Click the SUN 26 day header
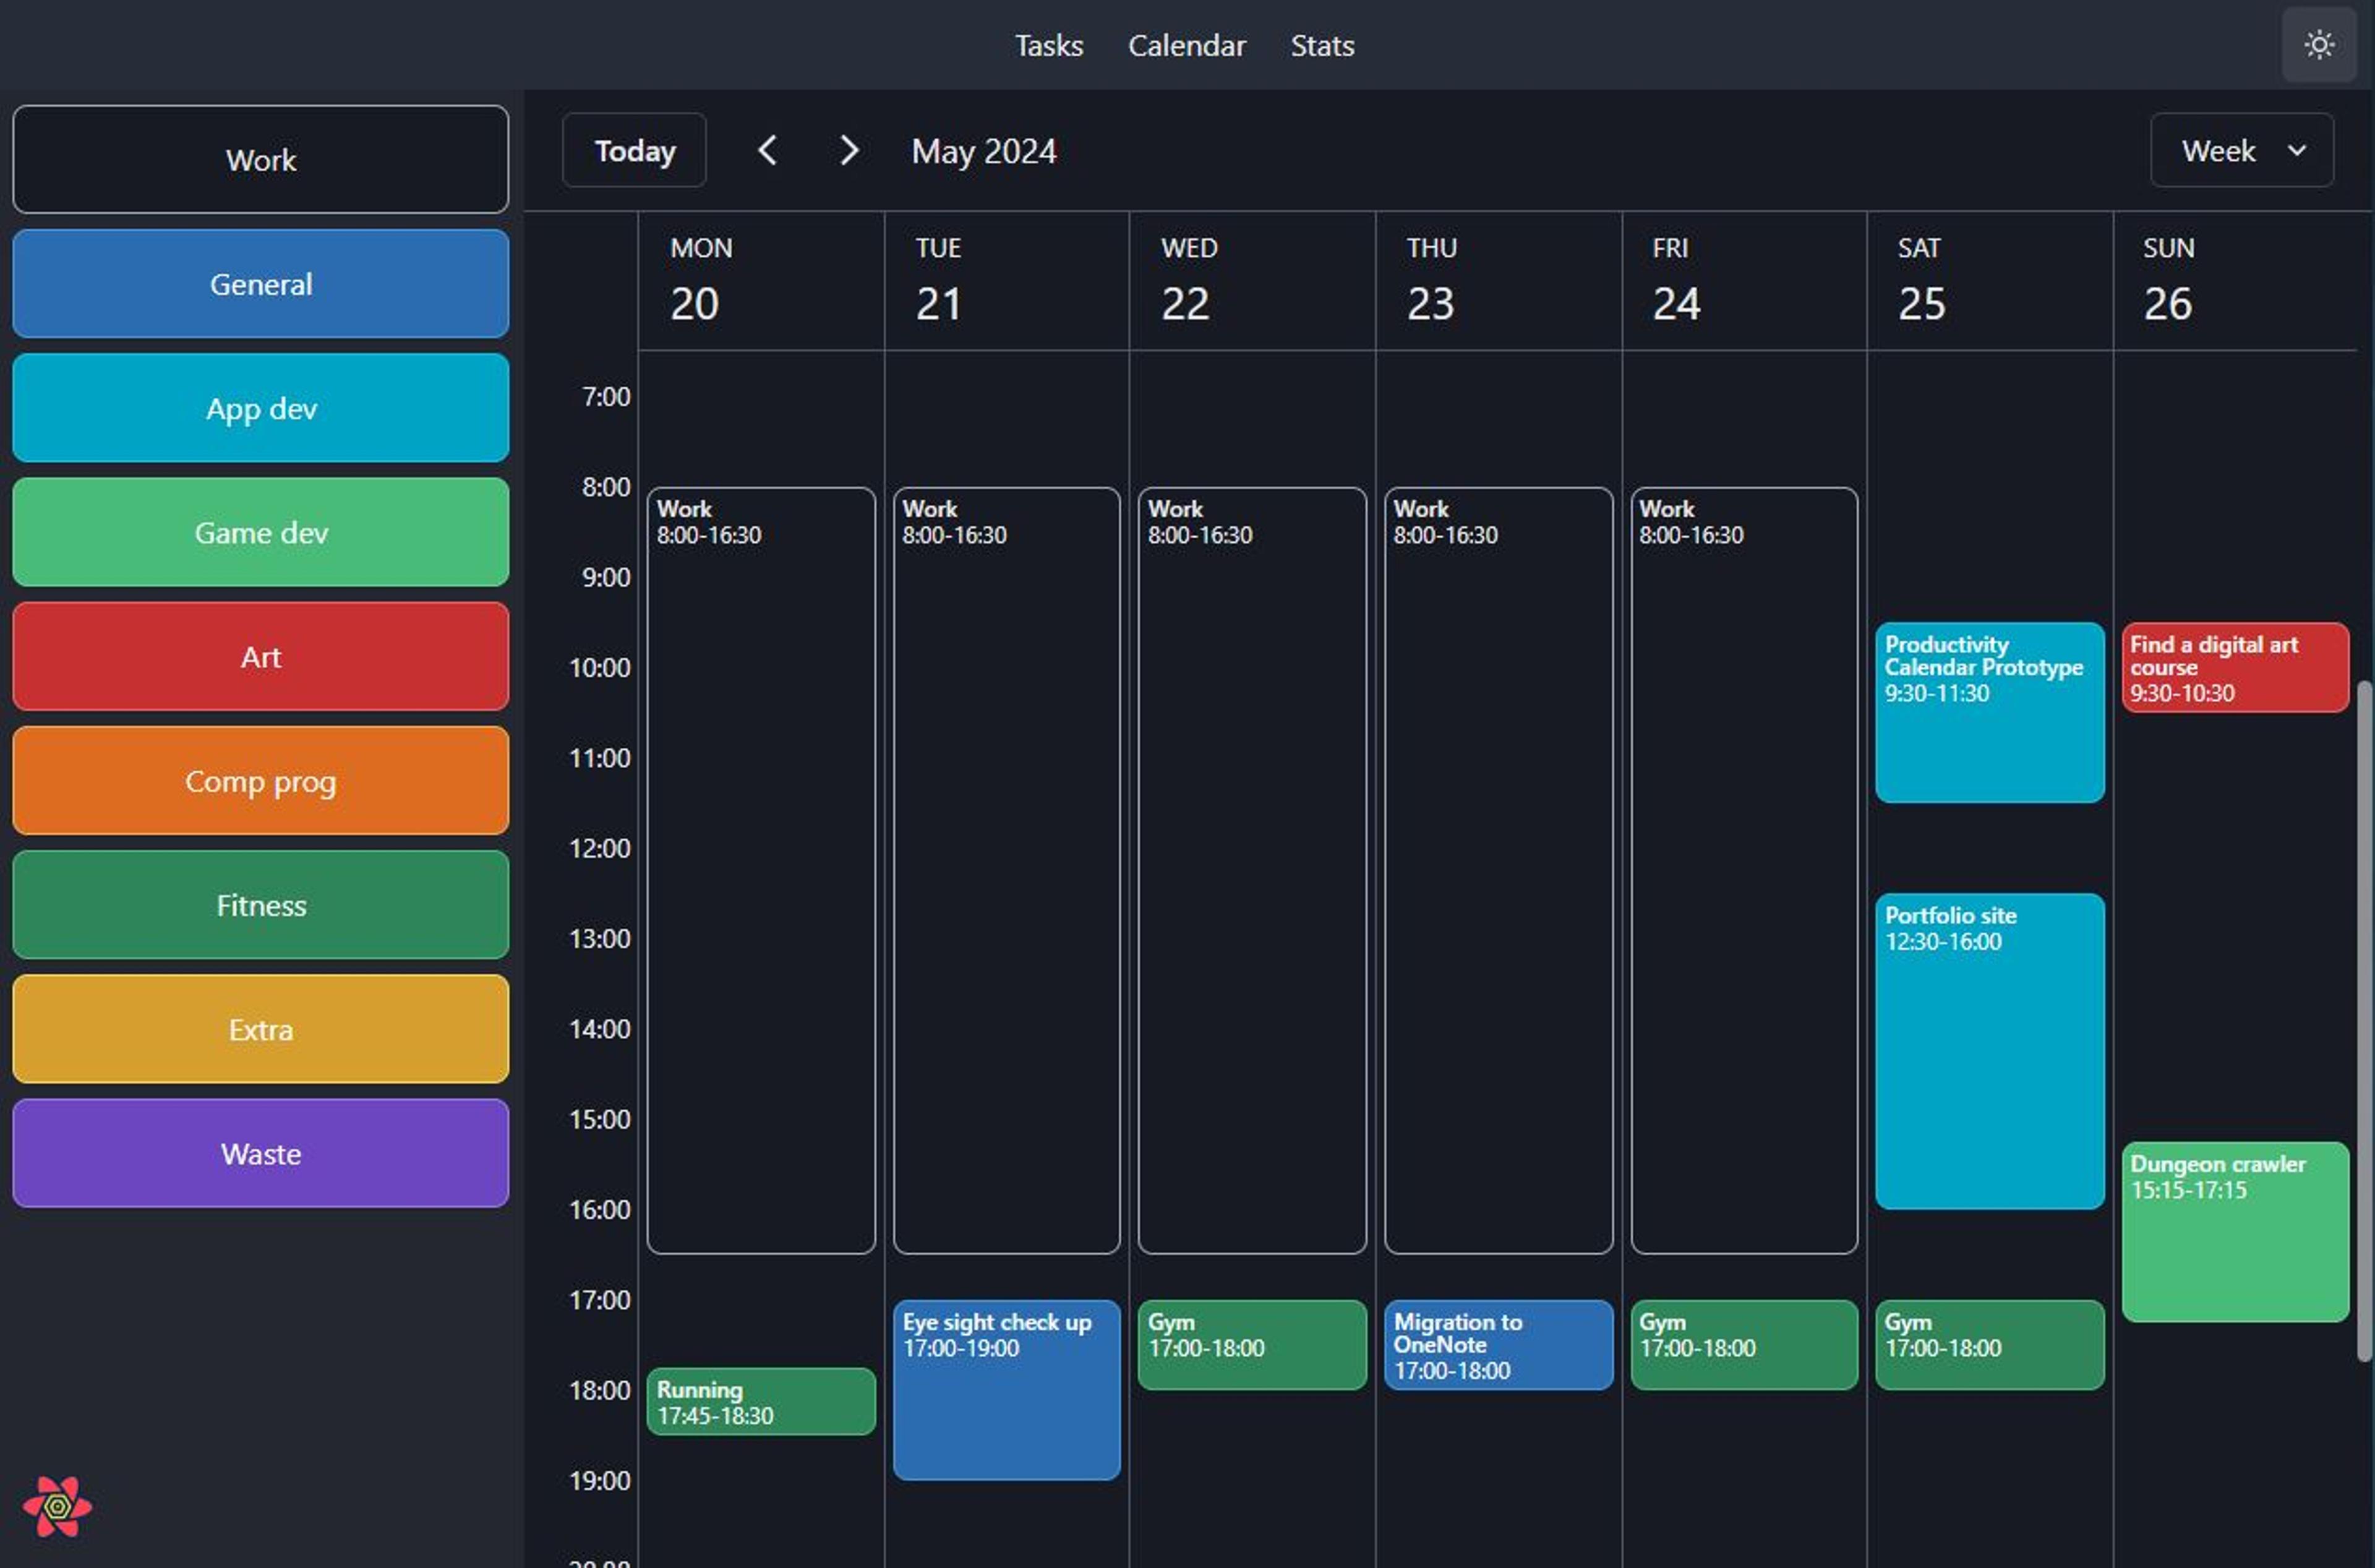This screenshot has width=2375, height=1568. [2235, 281]
